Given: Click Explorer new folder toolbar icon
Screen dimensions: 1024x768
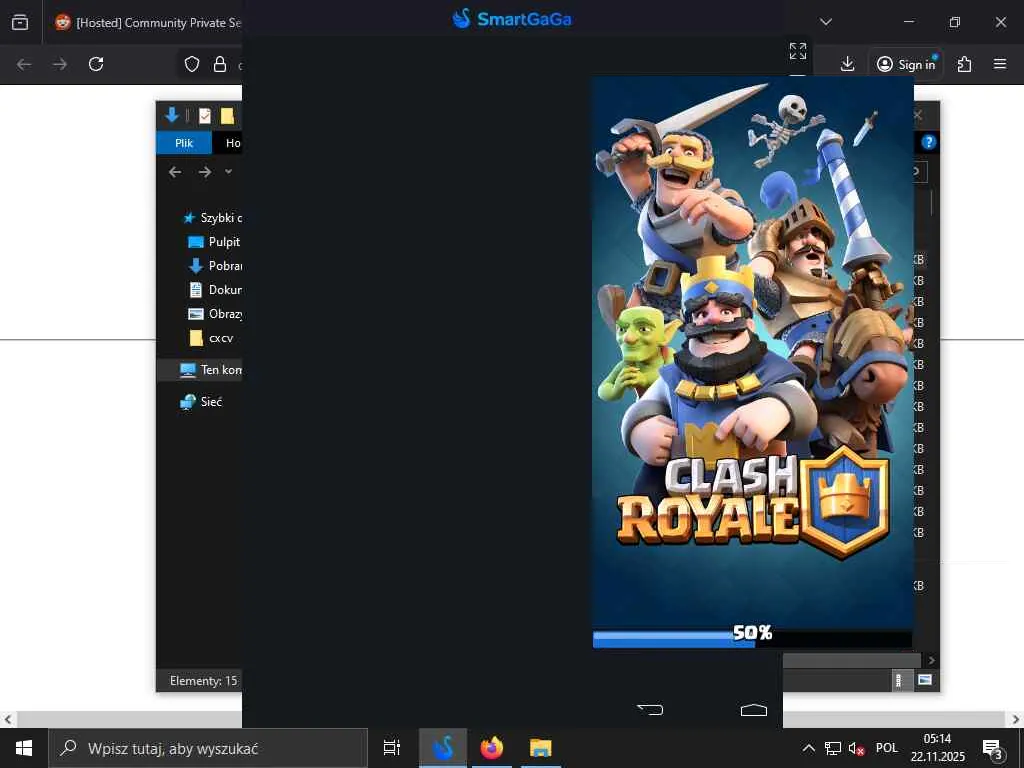Looking at the screenshot, I should pyautogui.click(x=227, y=116).
